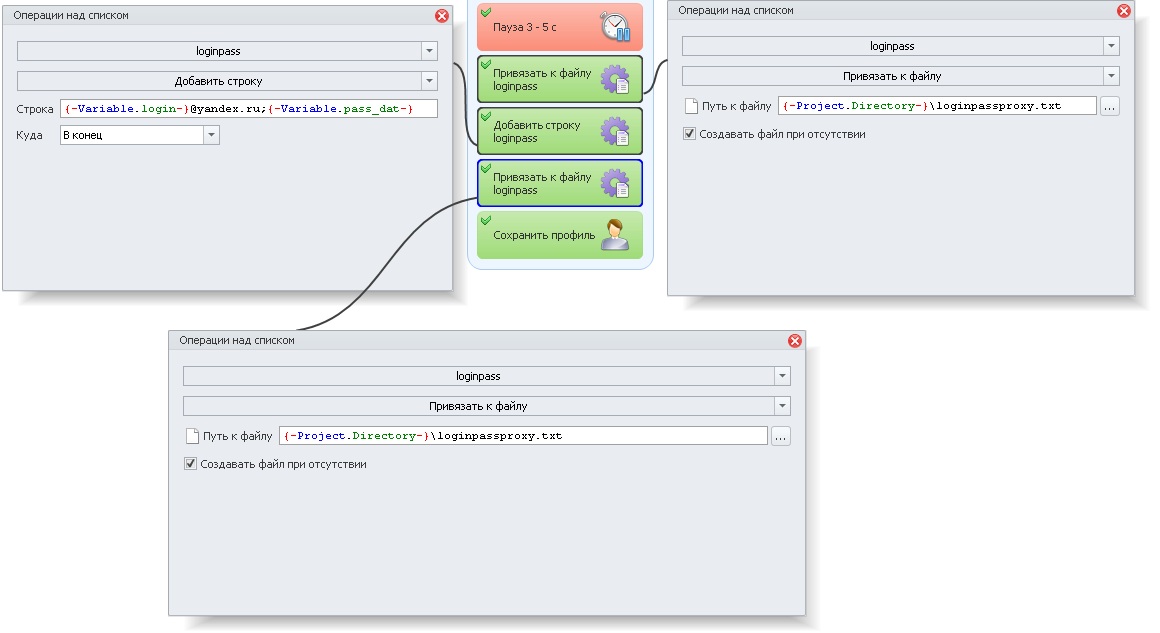Expand the Куда В конец dropdown
1160x633 pixels.
coord(212,135)
